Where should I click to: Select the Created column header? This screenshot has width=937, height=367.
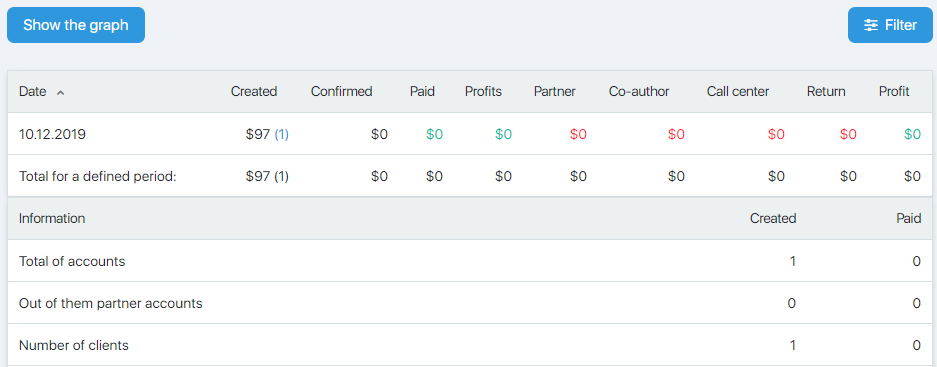254,91
